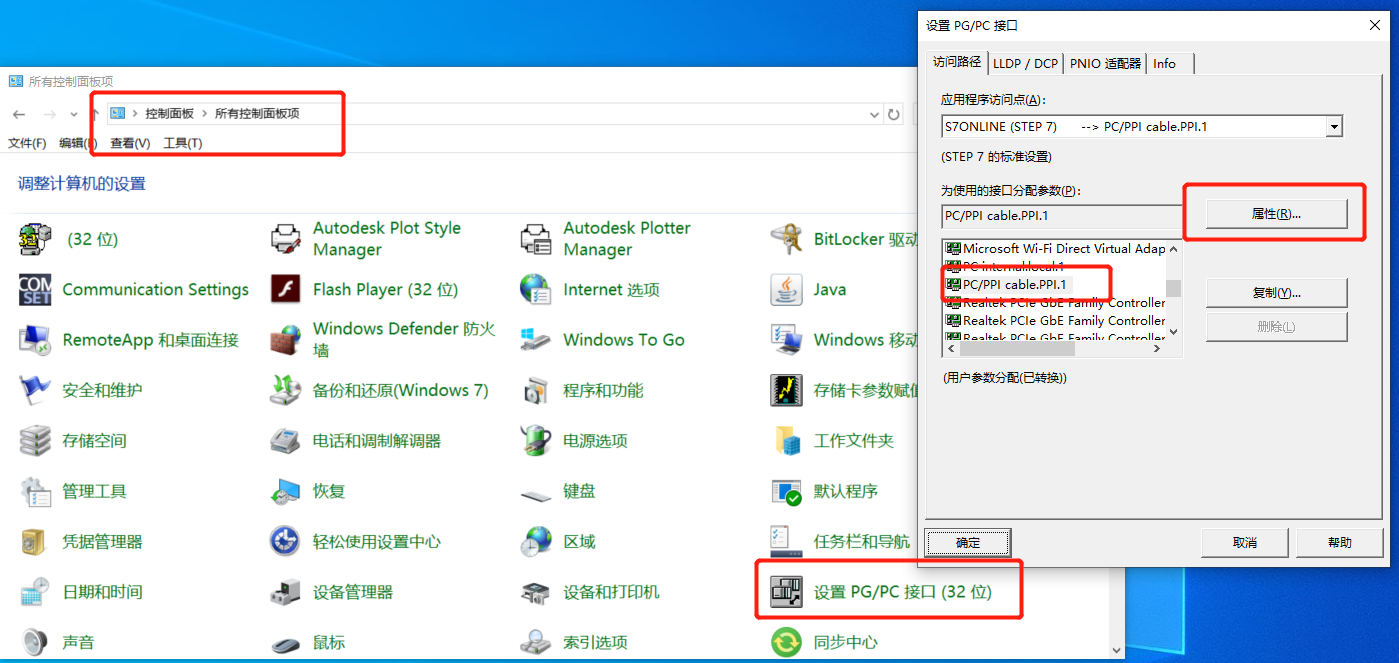Open the 声音 speaker icon
The height and width of the screenshot is (663, 1399).
point(35,641)
